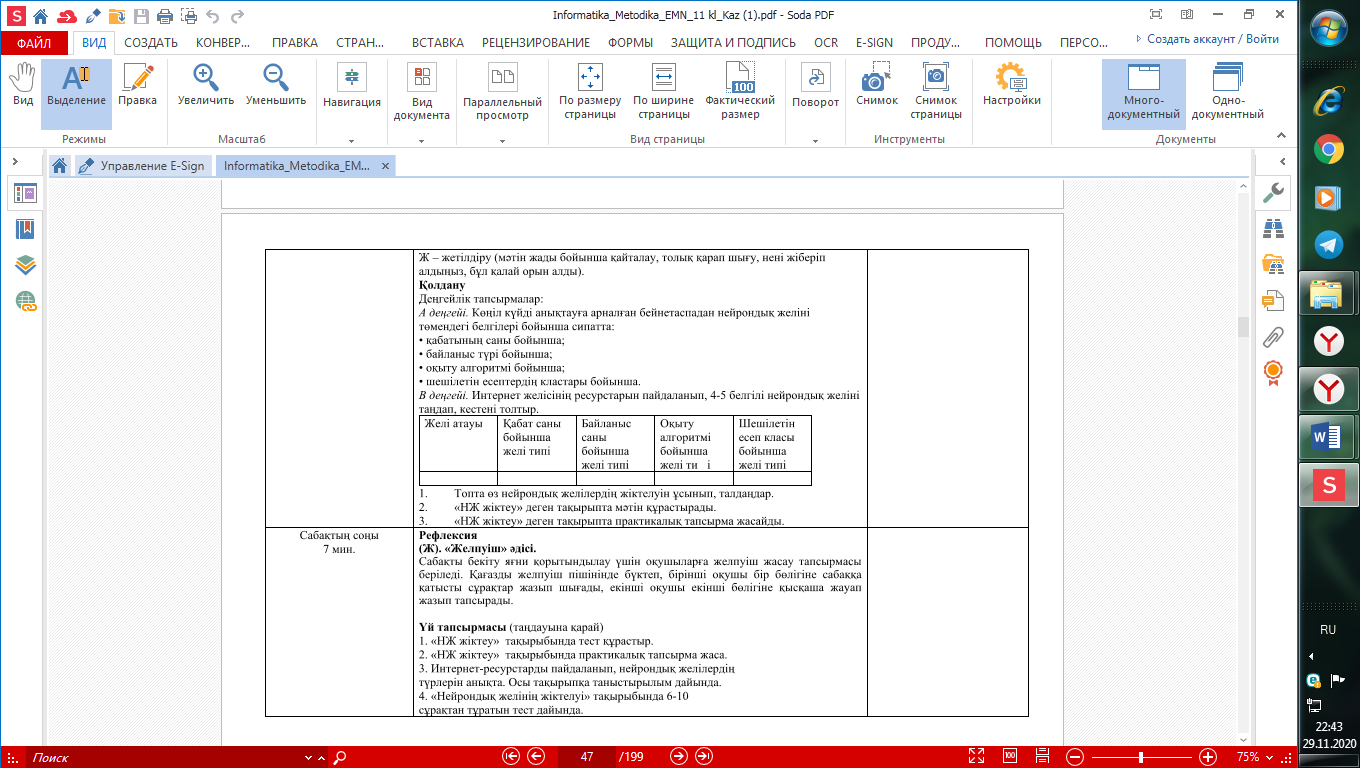
Task: Open the Поворот rotate tool
Action: pyautogui.click(x=815, y=85)
